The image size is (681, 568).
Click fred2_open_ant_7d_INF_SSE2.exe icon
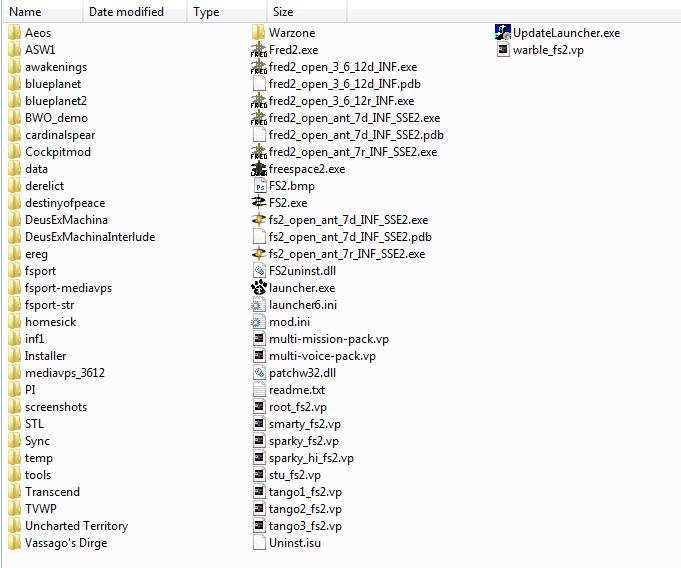[x=259, y=117]
